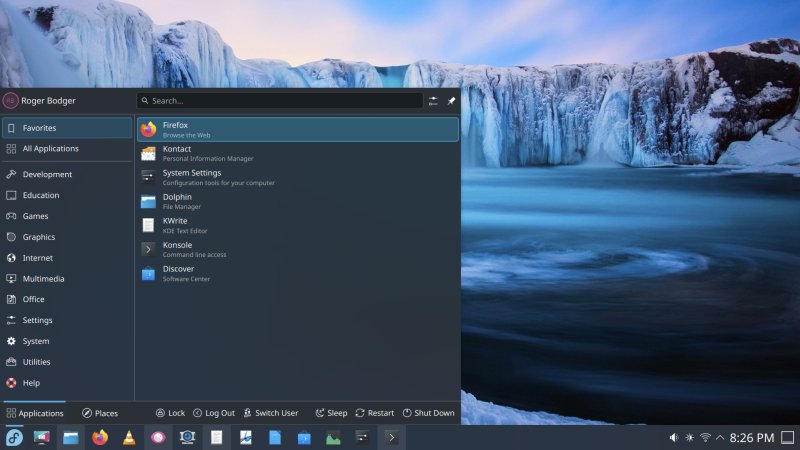Open System Settings from the menu
800x450 pixels.
tap(297, 177)
